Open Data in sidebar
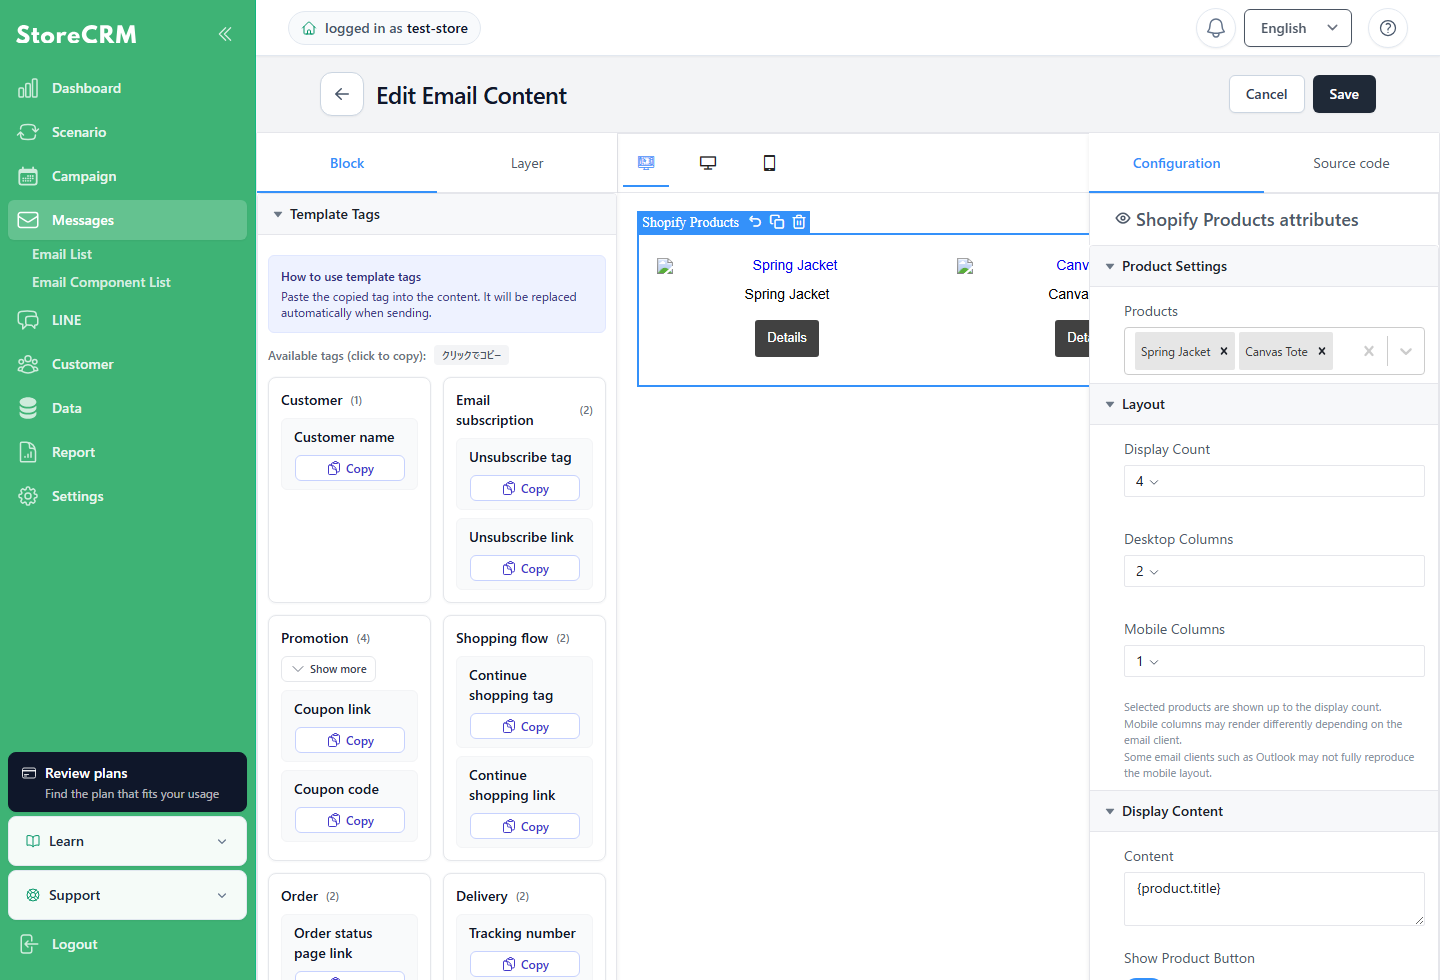This screenshot has height=980, width=1440. 127,408
